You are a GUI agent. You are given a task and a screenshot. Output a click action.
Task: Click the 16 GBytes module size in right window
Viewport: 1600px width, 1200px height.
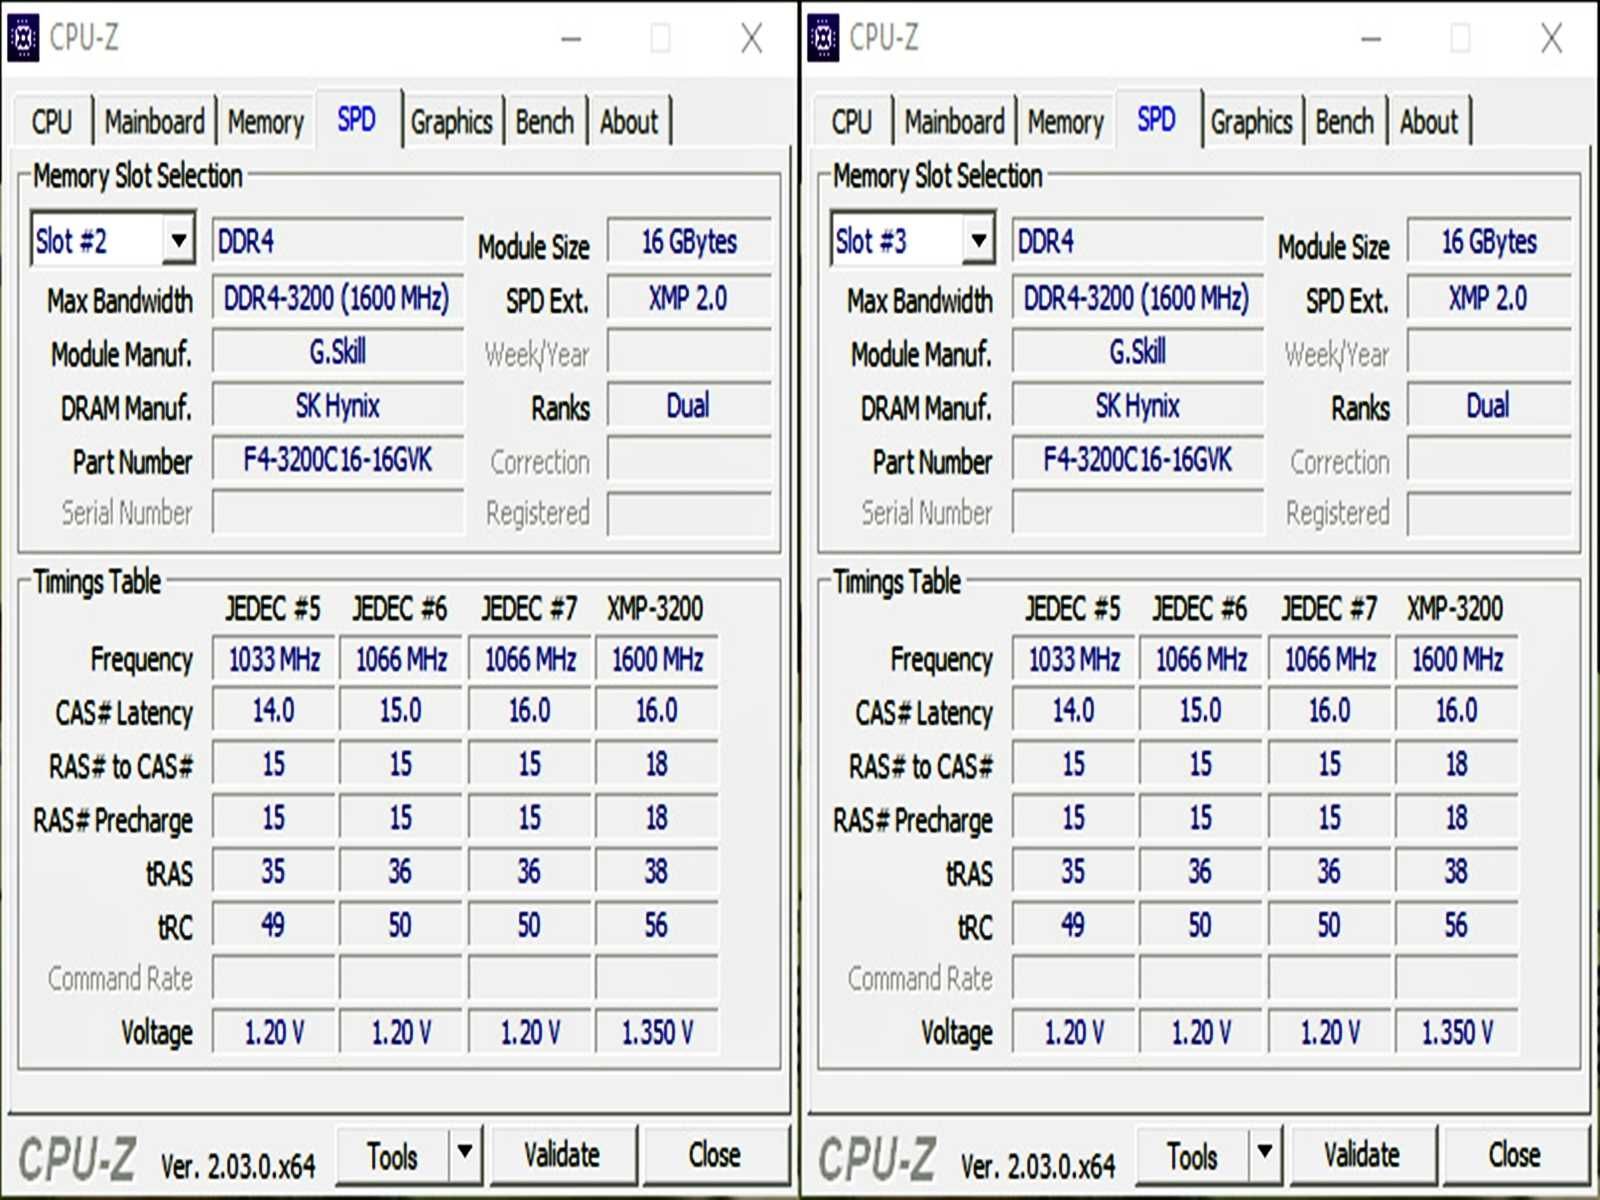coord(1489,242)
